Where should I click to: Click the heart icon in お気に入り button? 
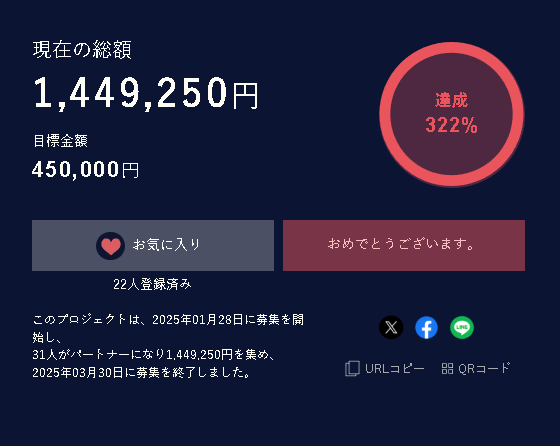pyautogui.click(x=110, y=246)
